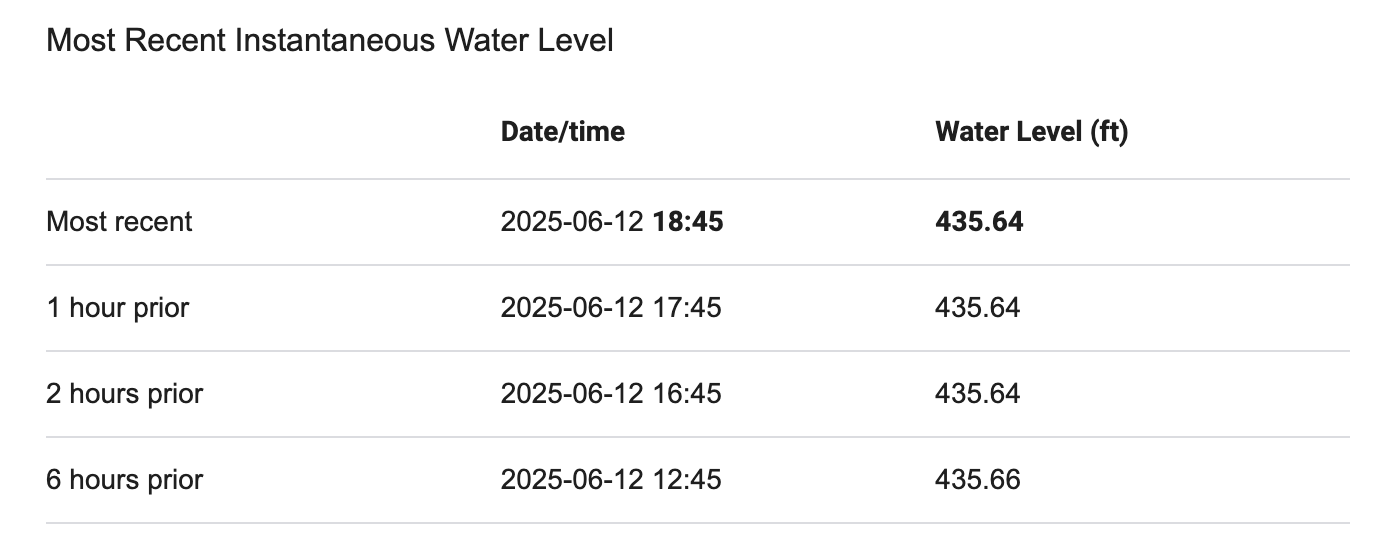The image size is (1398, 552).
Task: Click the word 'prior' in the 6 hours row
Action: (x=175, y=479)
